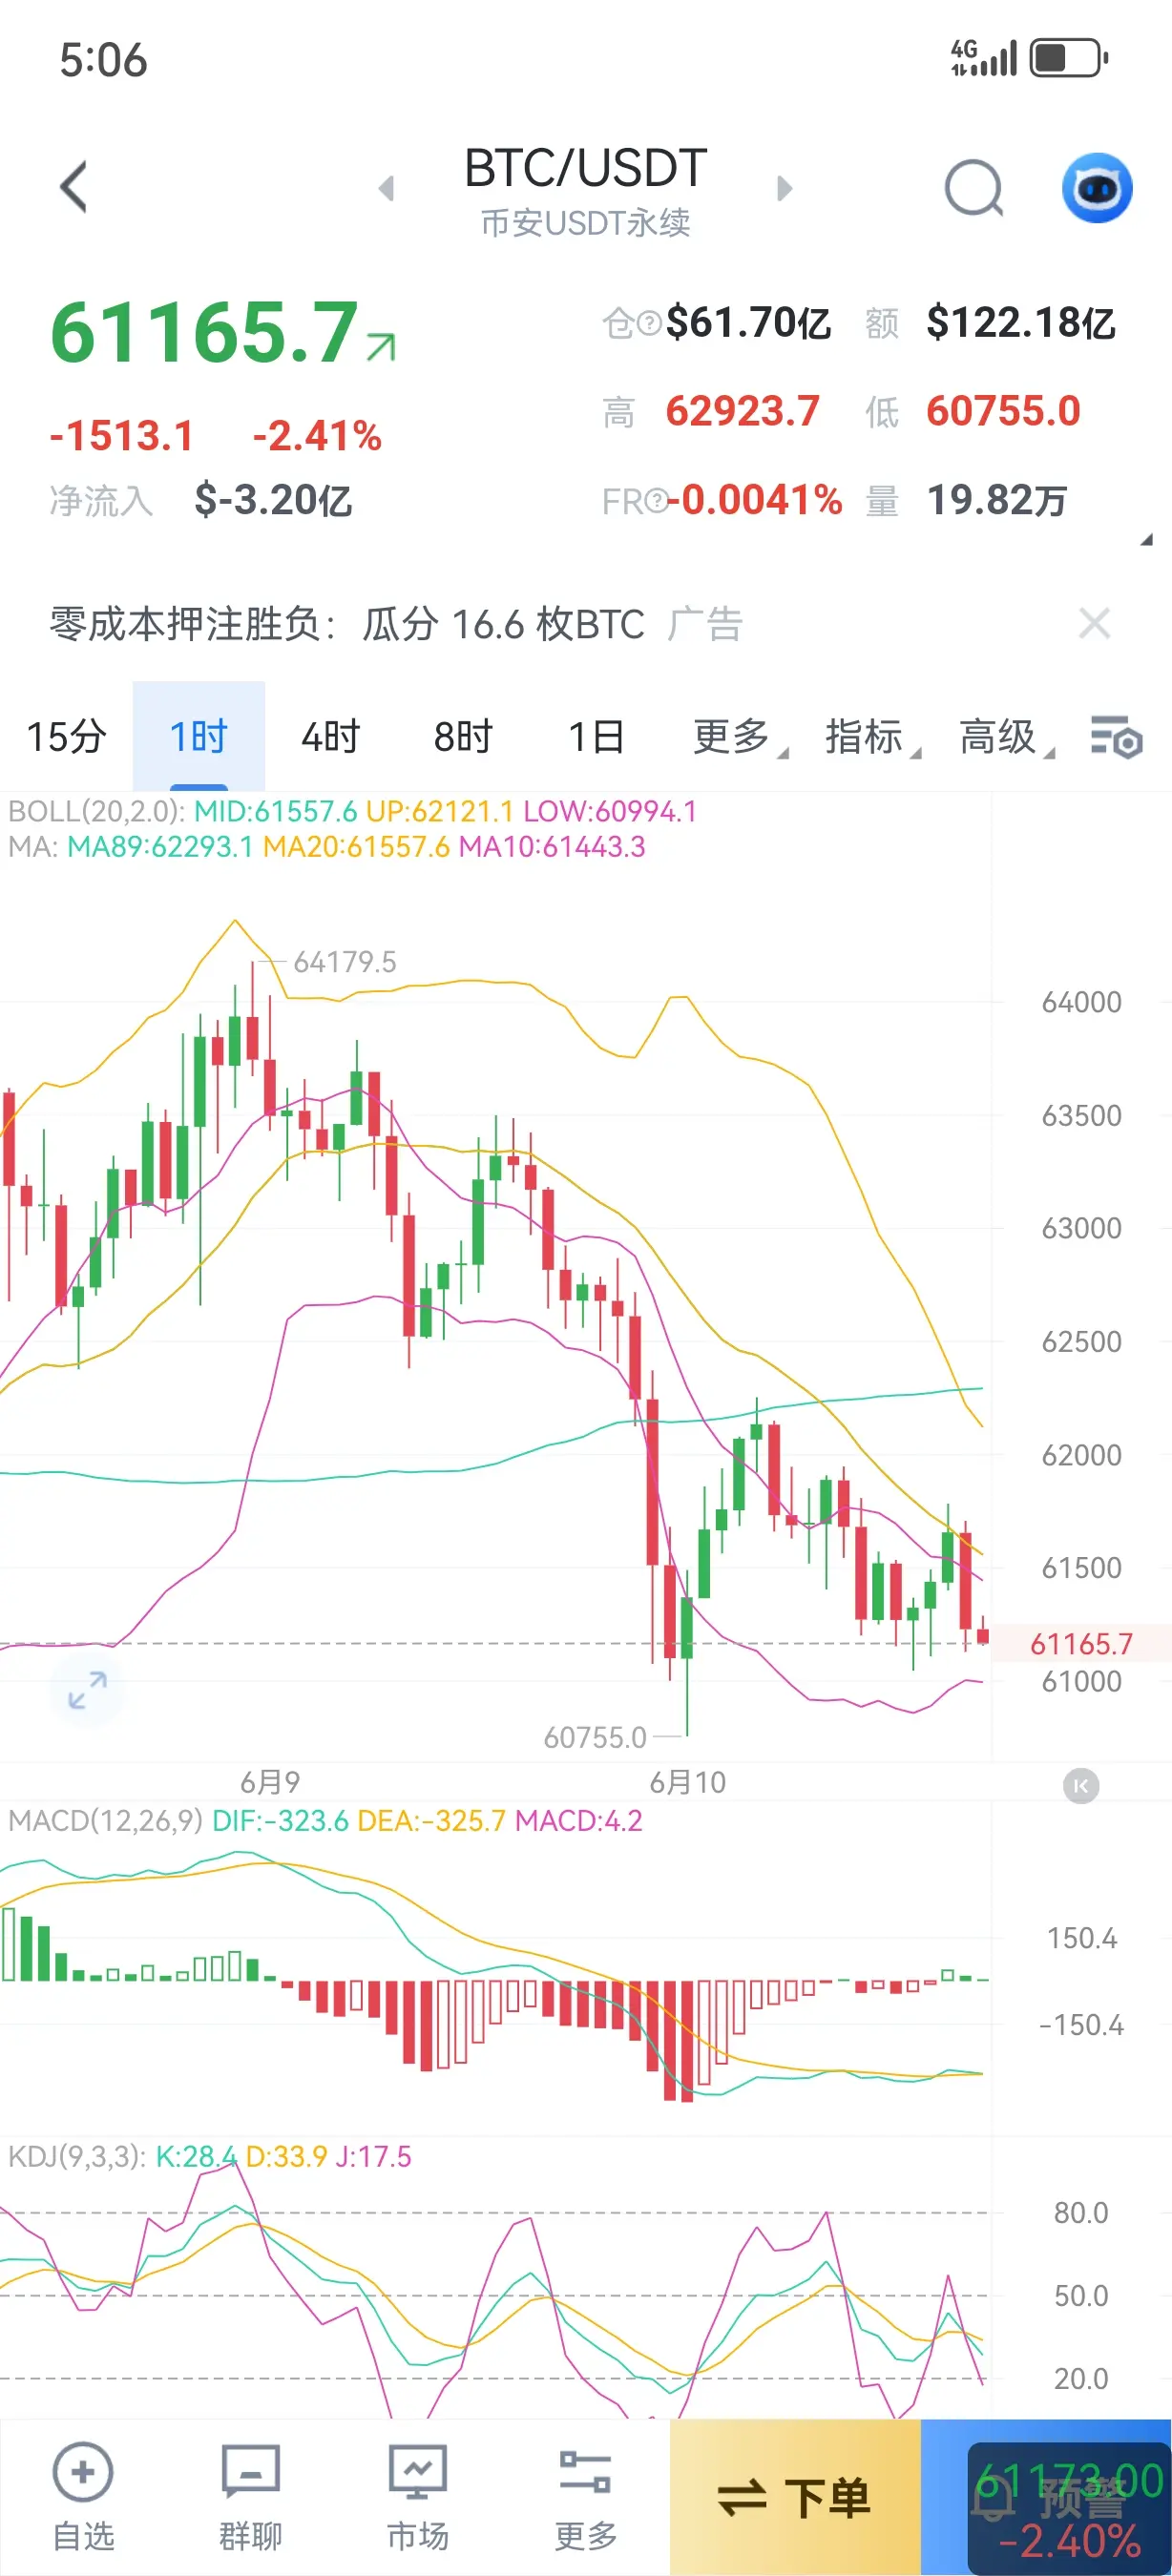Open the blue robot assistant icon

click(1096, 188)
